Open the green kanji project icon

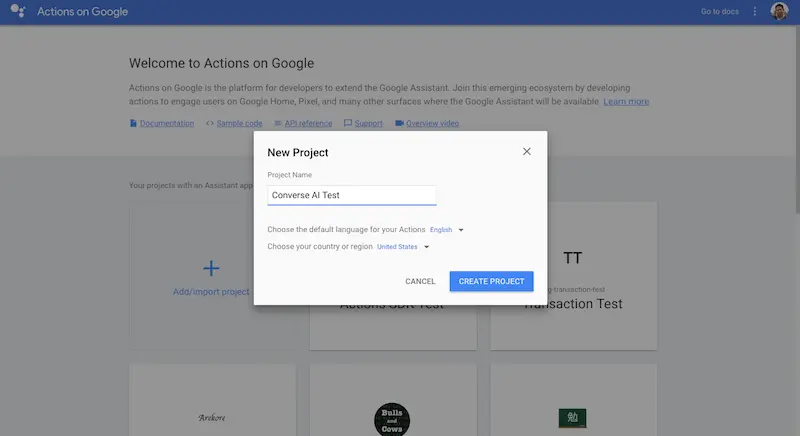pos(572,418)
